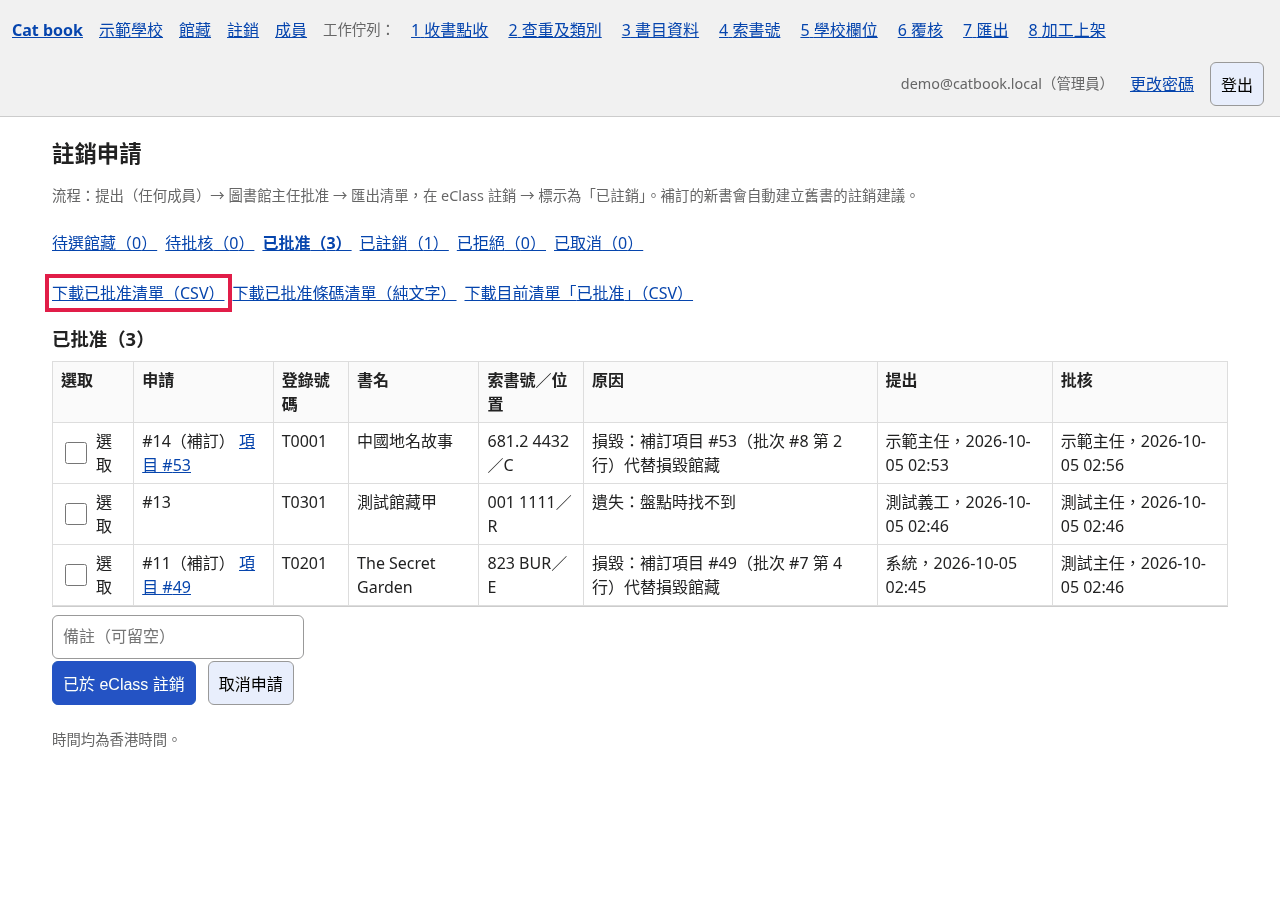The width and height of the screenshot is (1280, 900).
Task: Go to queue step 5 學校欄位
Action: coord(839,30)
